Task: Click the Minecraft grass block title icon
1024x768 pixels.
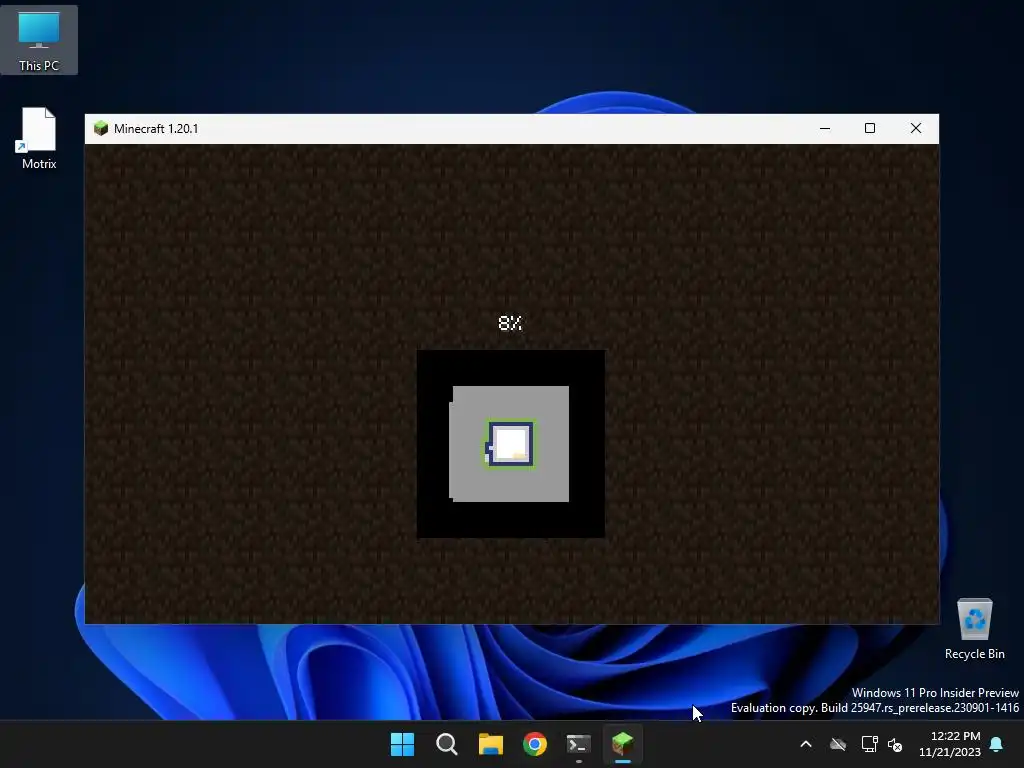Action: click(x=101, y=128)
